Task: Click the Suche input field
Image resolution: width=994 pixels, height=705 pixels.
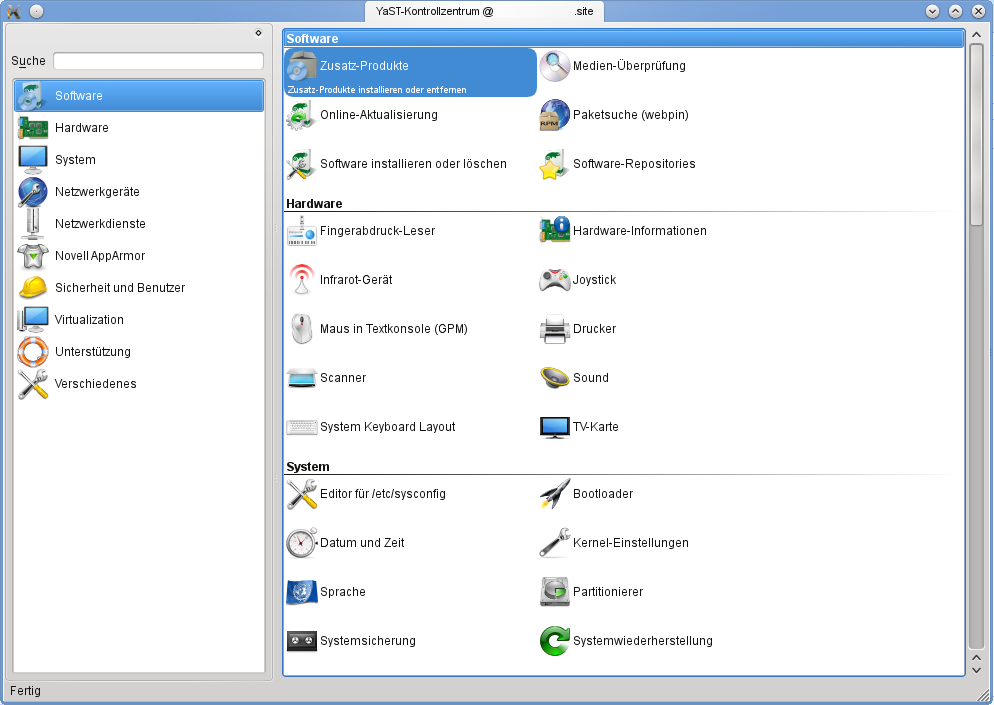Action: pyautogui.click(x=158, y=61)
